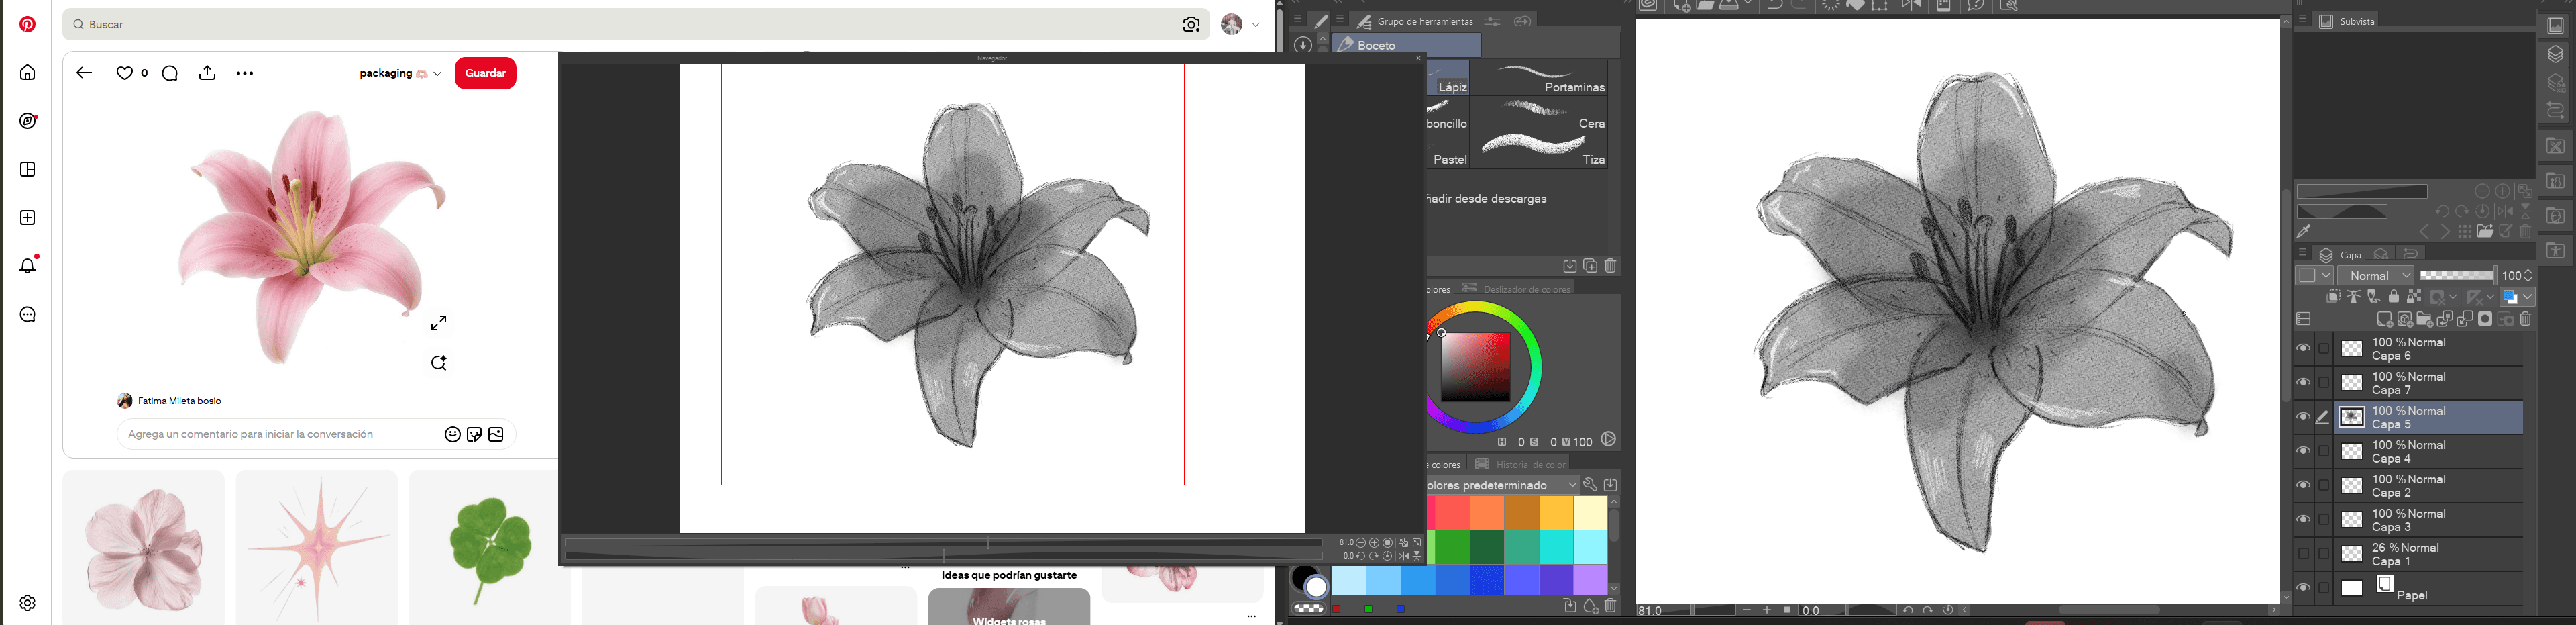Toggle visibility of the Papel layer

2303,588
